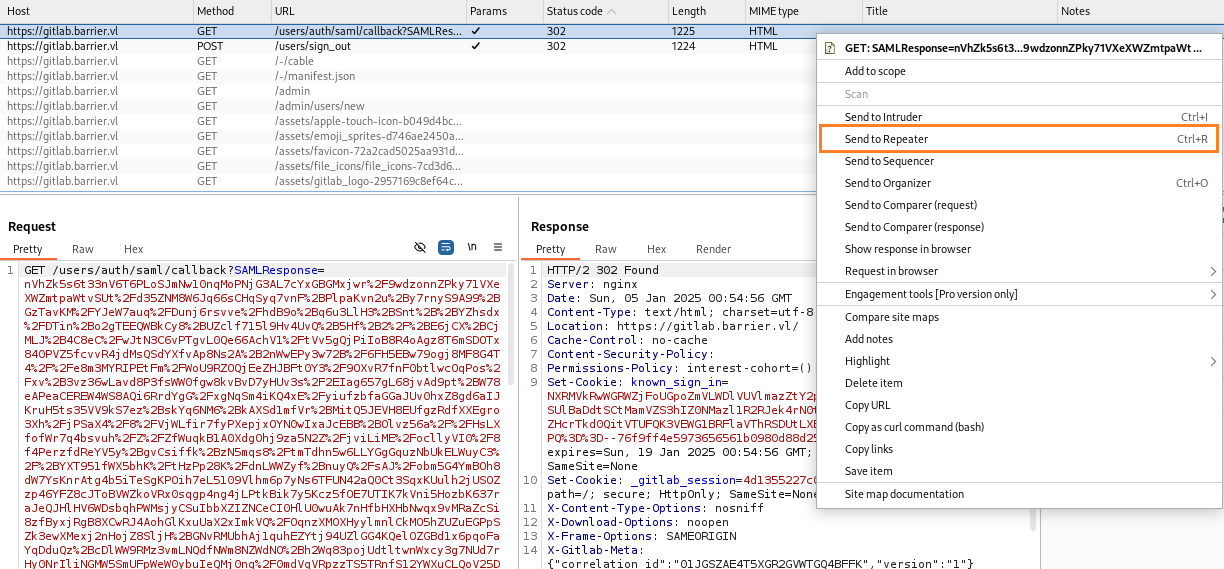The image size is (1224, 569).
Task: Select Copy URL
Action: pyautogui.click(x=1018, y=405)
